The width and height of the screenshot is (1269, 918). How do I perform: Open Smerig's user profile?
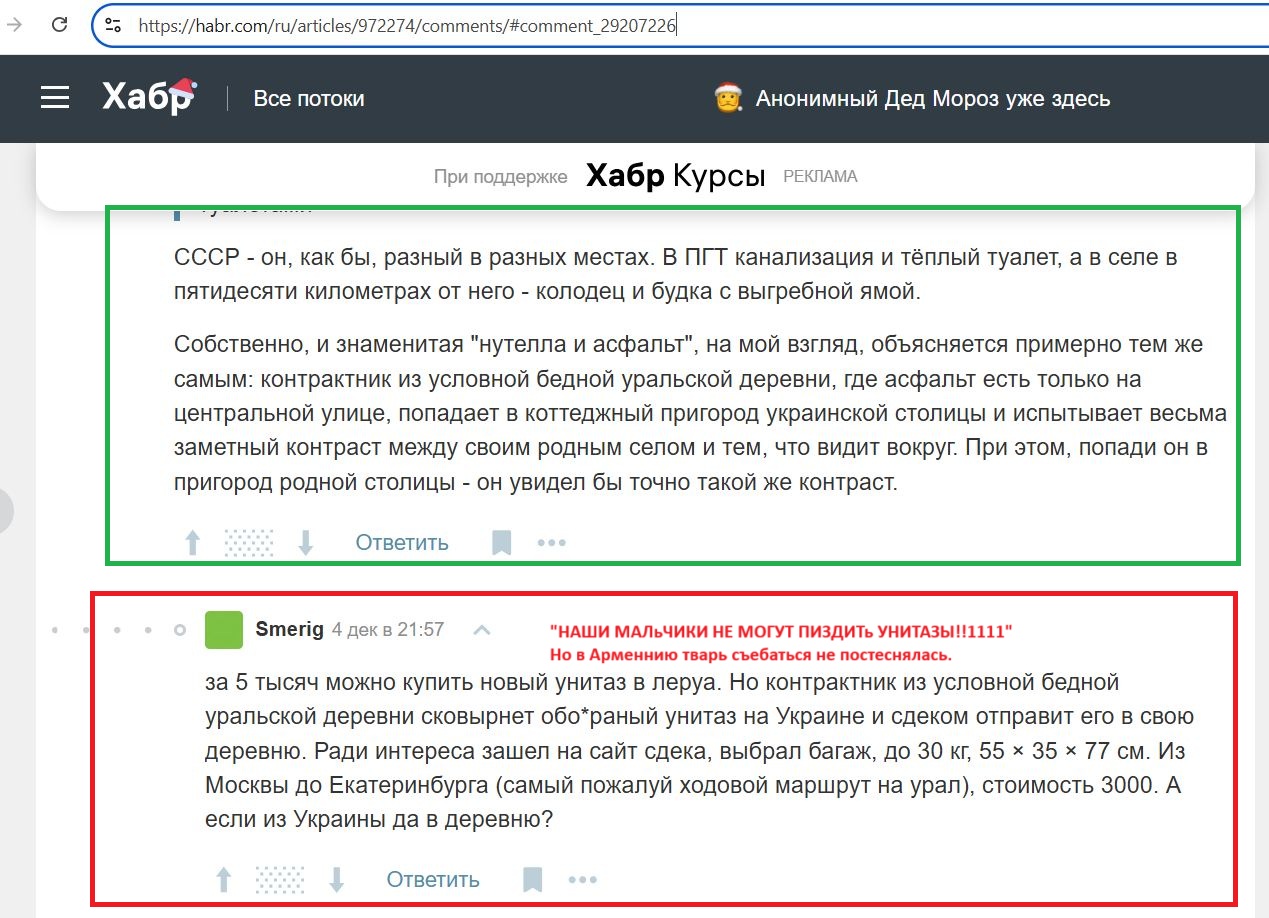289,629
